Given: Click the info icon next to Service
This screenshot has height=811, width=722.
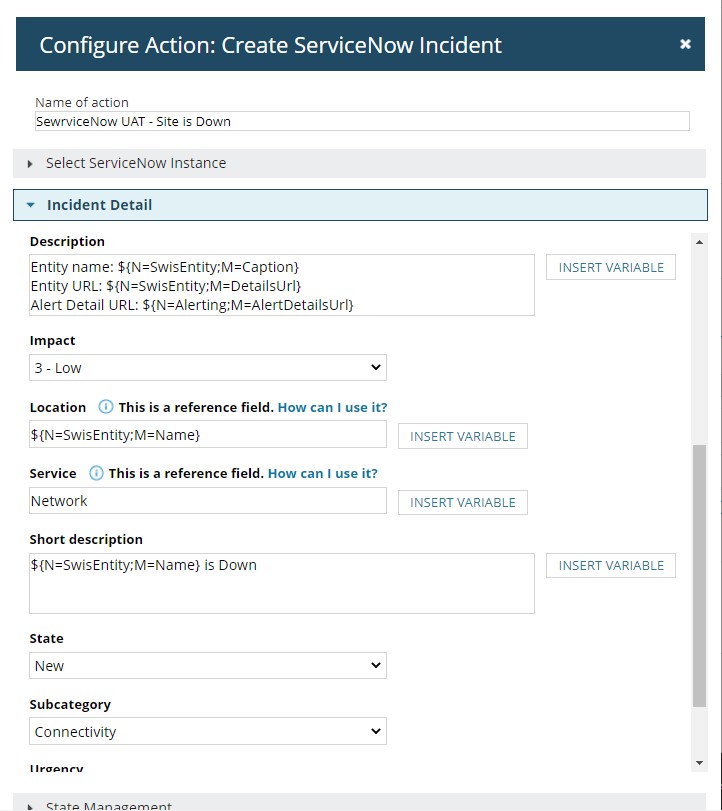Looking at the screenshot, I should (x=96, y=473).
